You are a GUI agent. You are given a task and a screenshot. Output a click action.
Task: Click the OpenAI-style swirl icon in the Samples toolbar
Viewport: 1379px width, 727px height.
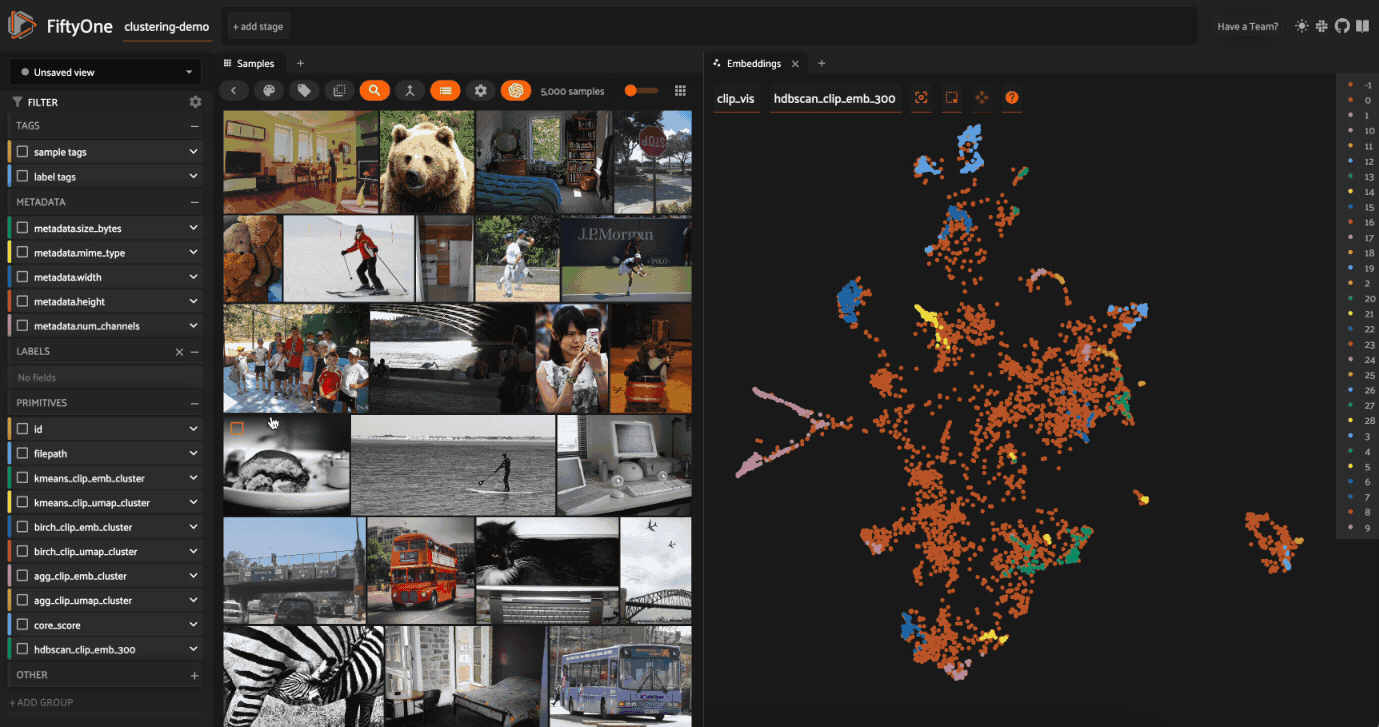coord(516,90)
